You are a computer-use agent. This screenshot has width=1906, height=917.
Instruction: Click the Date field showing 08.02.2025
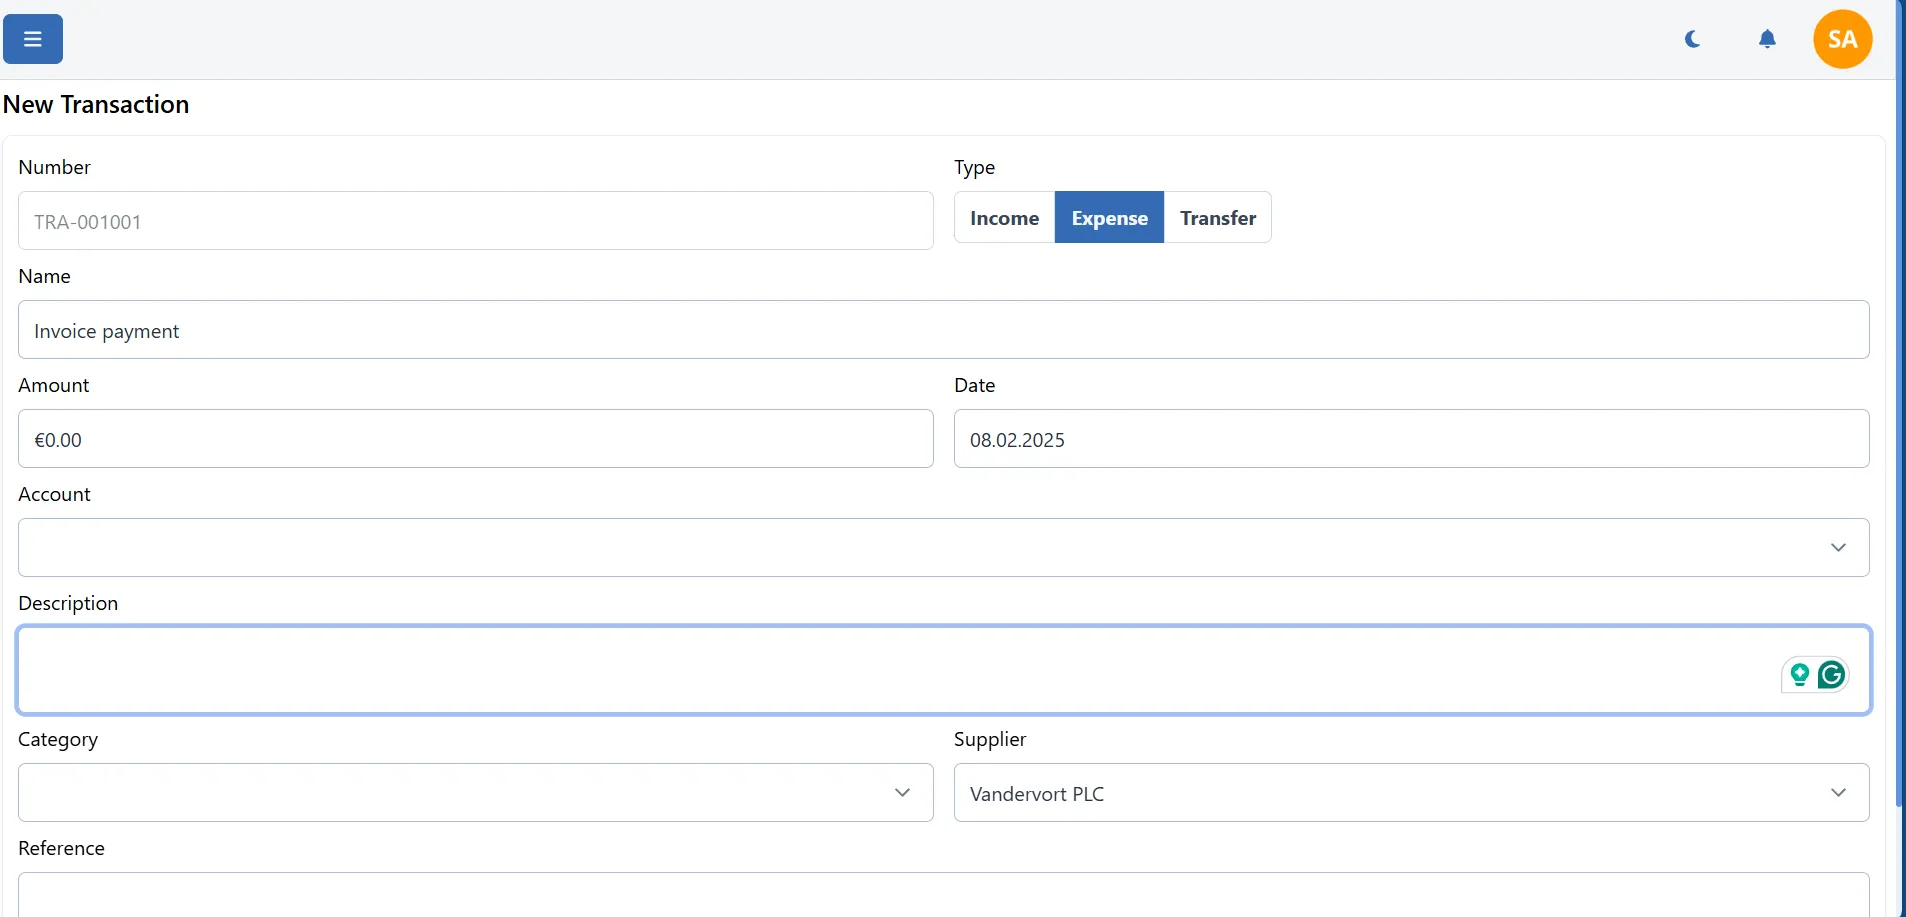click(1410, 438)
